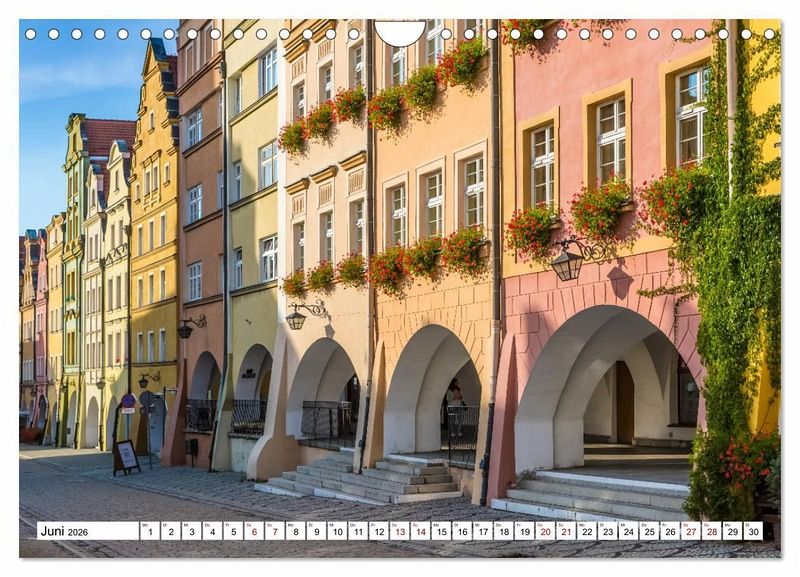Choose Sunday the 14th date box
Screen dimensions: 800x577
420,531
